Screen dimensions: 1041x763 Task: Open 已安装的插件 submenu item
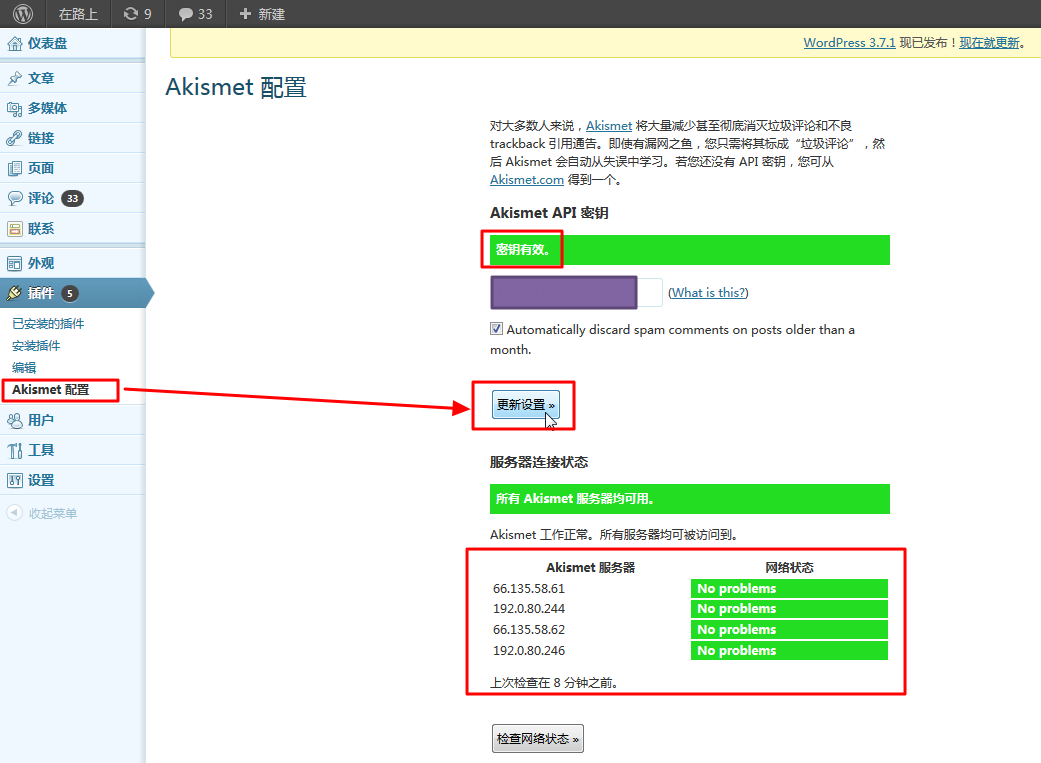(x=48, y=323)
